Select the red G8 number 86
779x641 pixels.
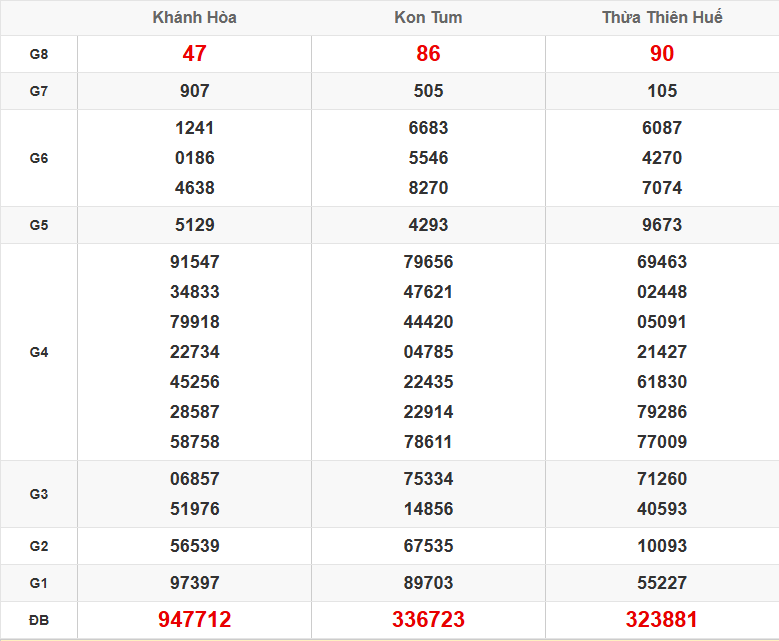click(x=428, y=54)
